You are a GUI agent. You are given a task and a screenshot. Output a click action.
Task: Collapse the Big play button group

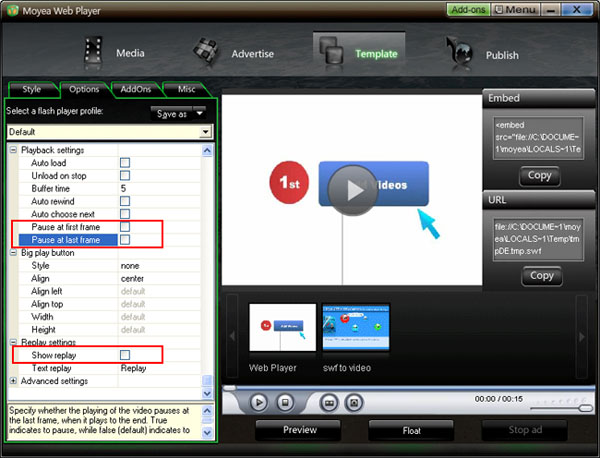click(x=13, y=253)
